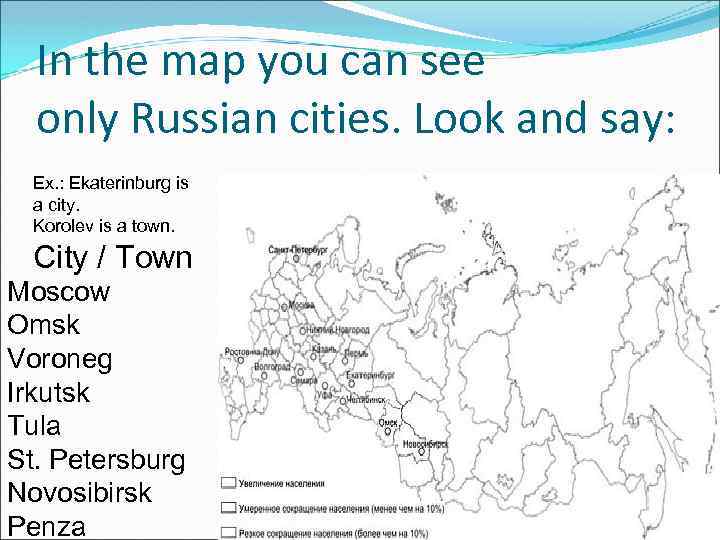The height and width of the screenshot is (540, 720).
Task: Click the Омск city marker circle
Action: coord(388,431)
